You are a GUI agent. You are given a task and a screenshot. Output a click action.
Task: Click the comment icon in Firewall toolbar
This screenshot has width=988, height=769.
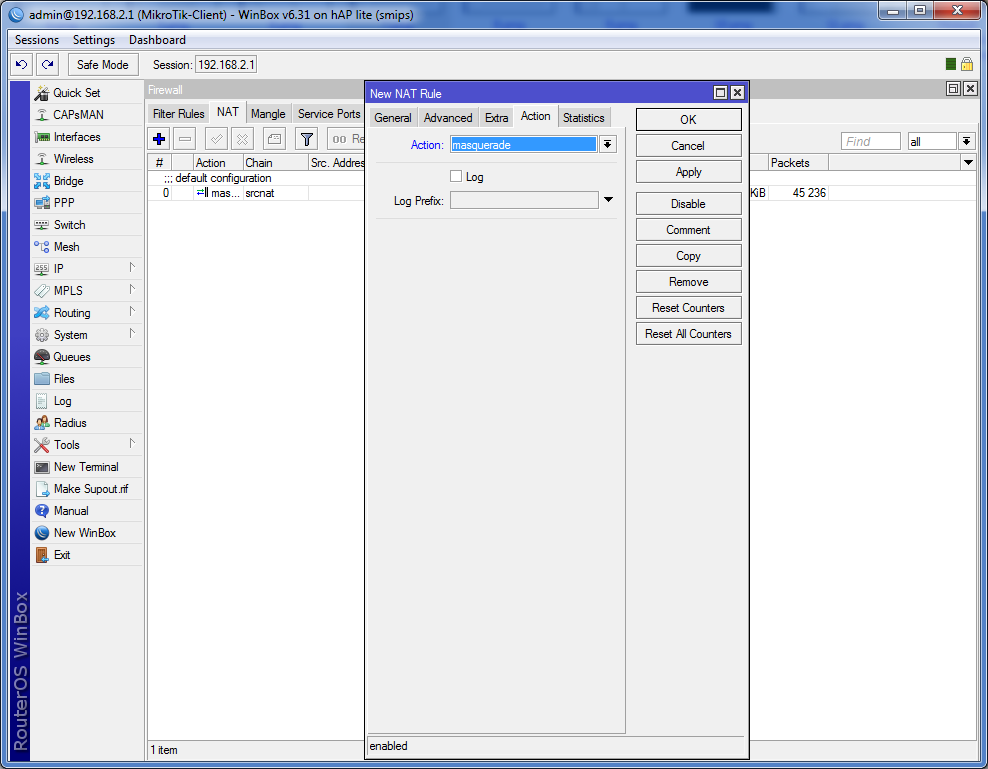[274, 139]
